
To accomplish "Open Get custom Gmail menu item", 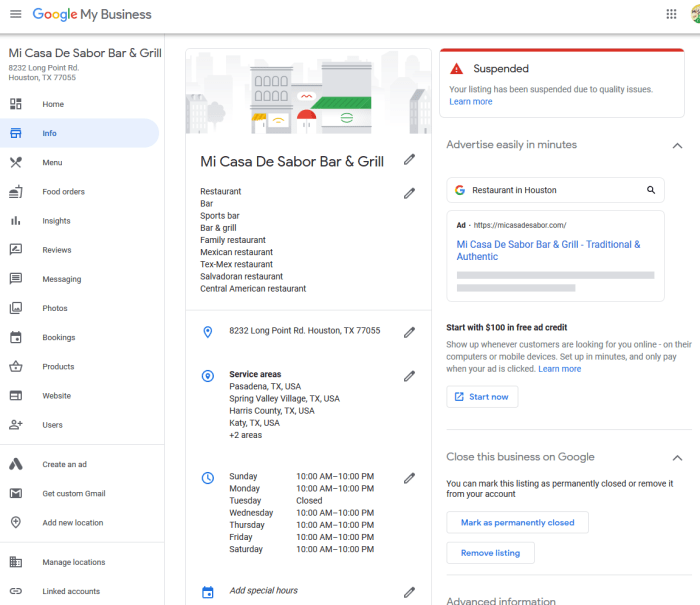I will (74, 493).
